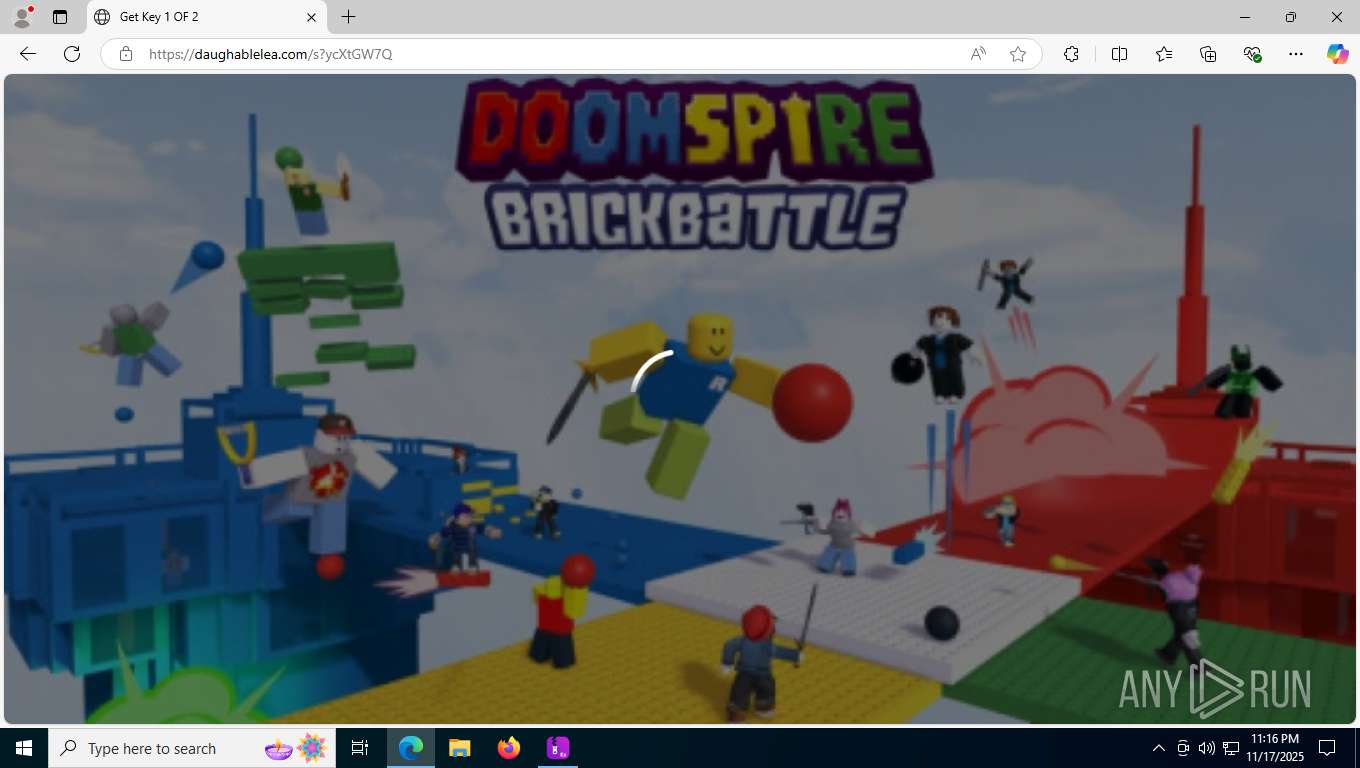The image size is (1360, 768).
Task: Open Browser essentials heart icon
Action: pos(1252,54)
